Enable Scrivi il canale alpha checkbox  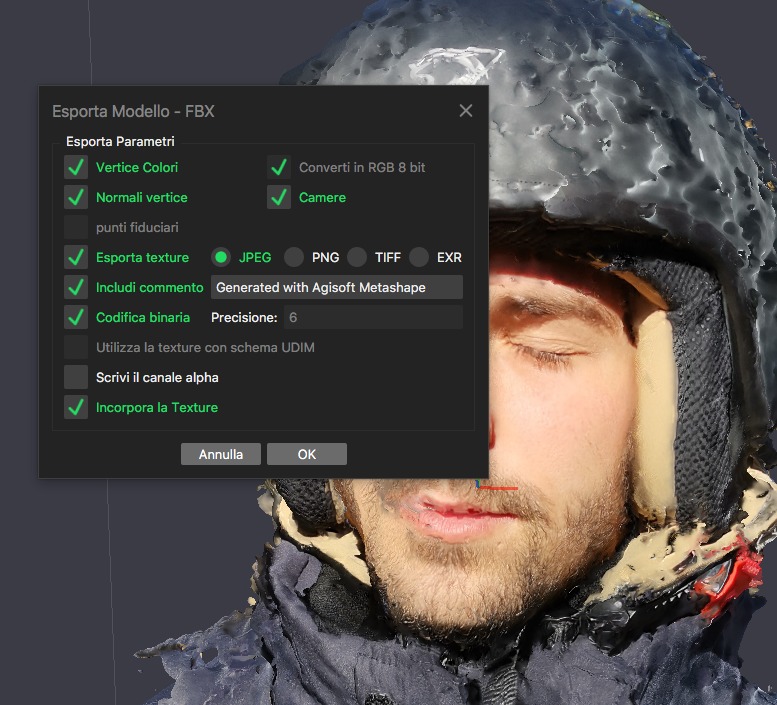[76, 377]
